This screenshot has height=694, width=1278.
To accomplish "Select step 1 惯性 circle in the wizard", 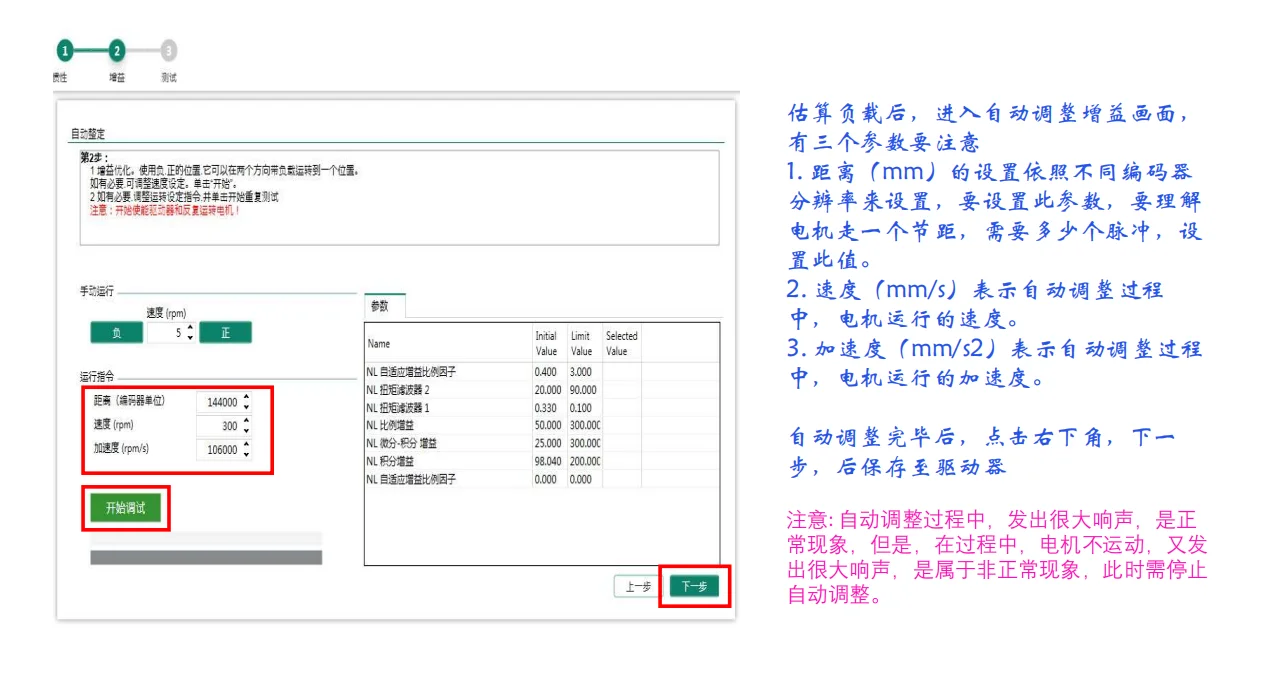I will pyautogui.click(x=65, y=48).
